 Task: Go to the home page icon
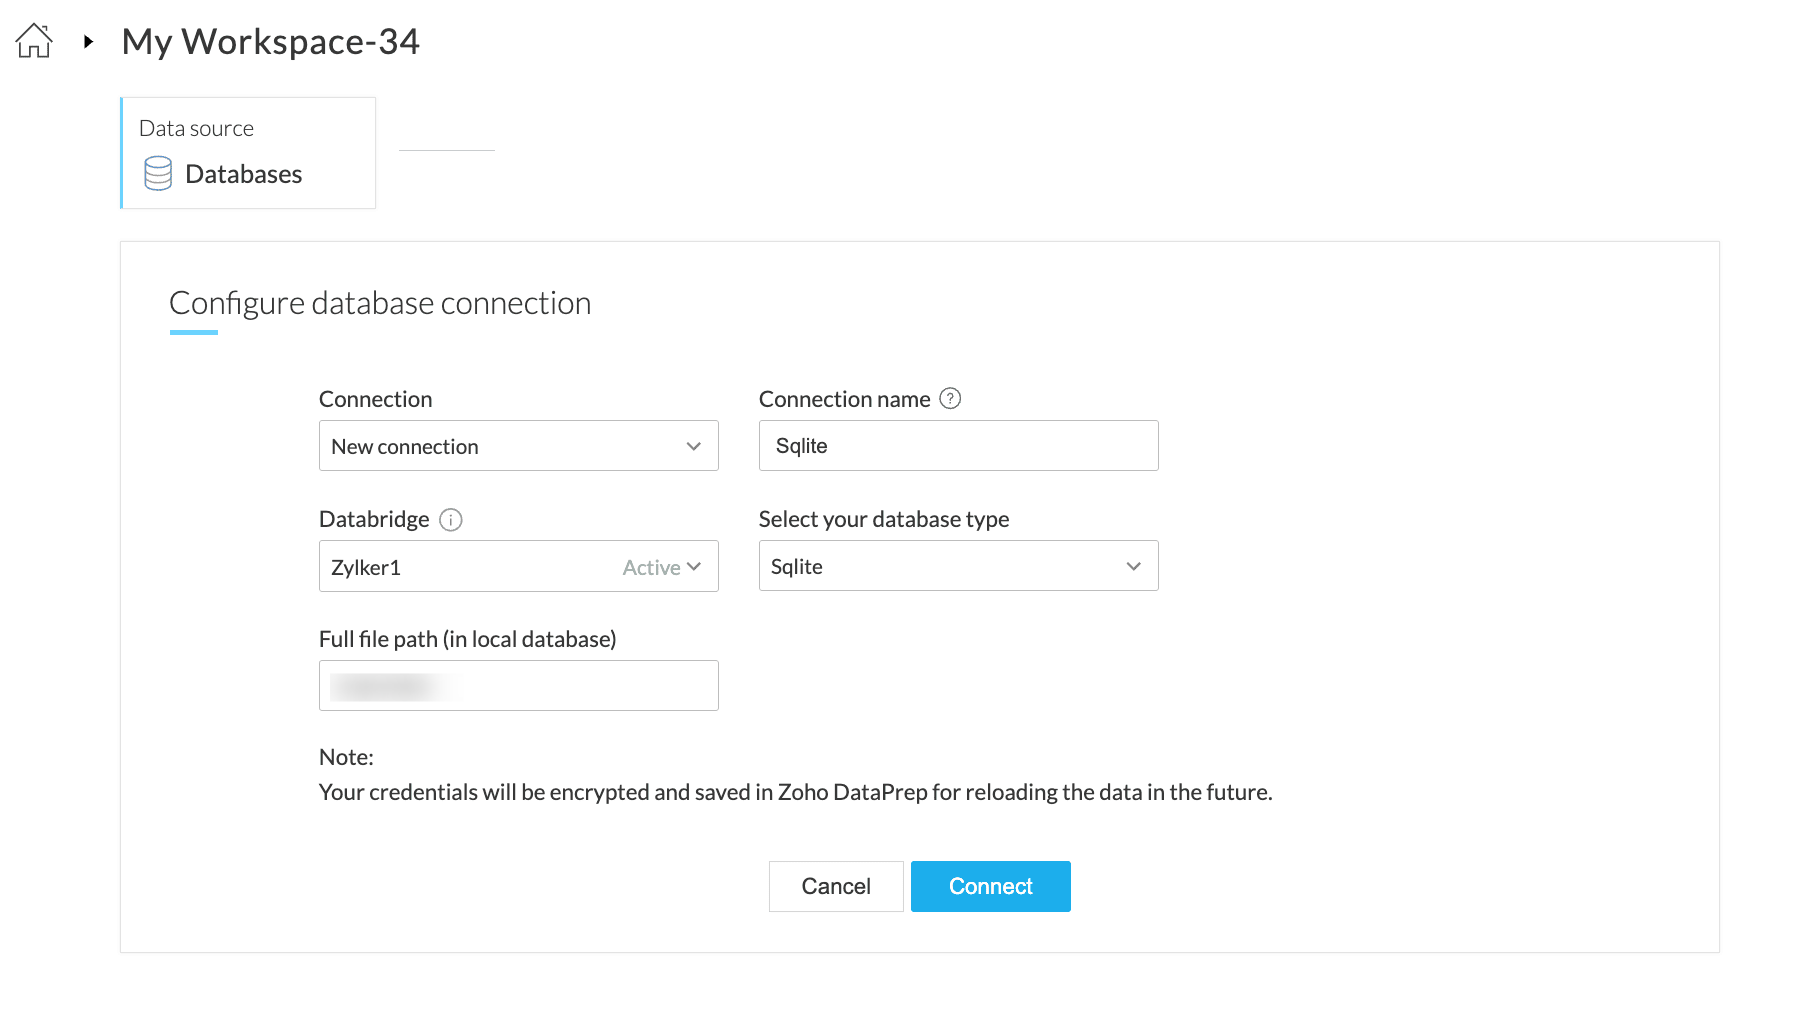[34, 41]
